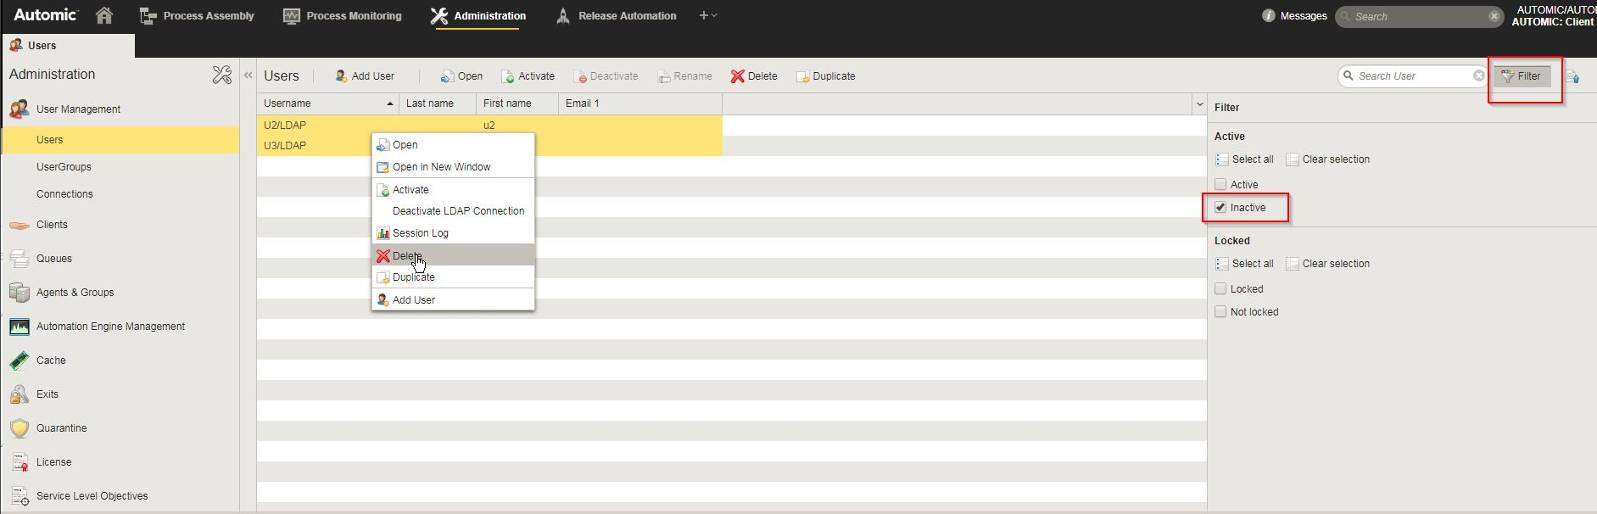Viewport: 1597px width, 514px height.
Task: Open Connections in the sidebar
Action: 65,194
